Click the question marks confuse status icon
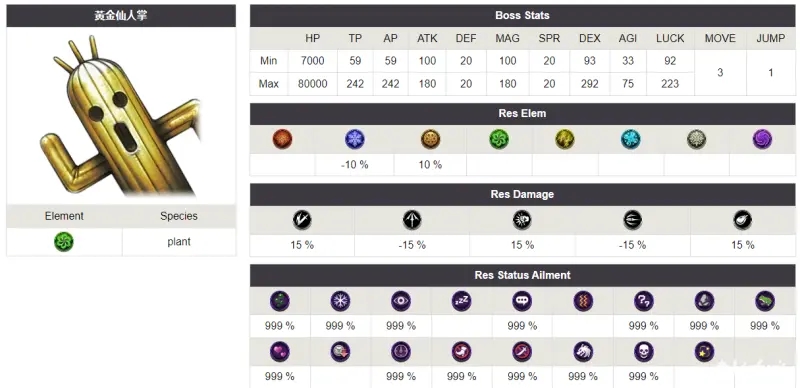Image resolution: width=800 pixels, height=388 pixels. [643, 301]
